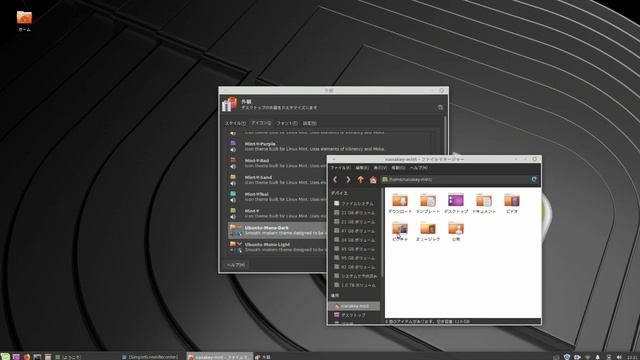Select the Ubuntu-Mono-Dark icon theme

(x=278, y=230)
